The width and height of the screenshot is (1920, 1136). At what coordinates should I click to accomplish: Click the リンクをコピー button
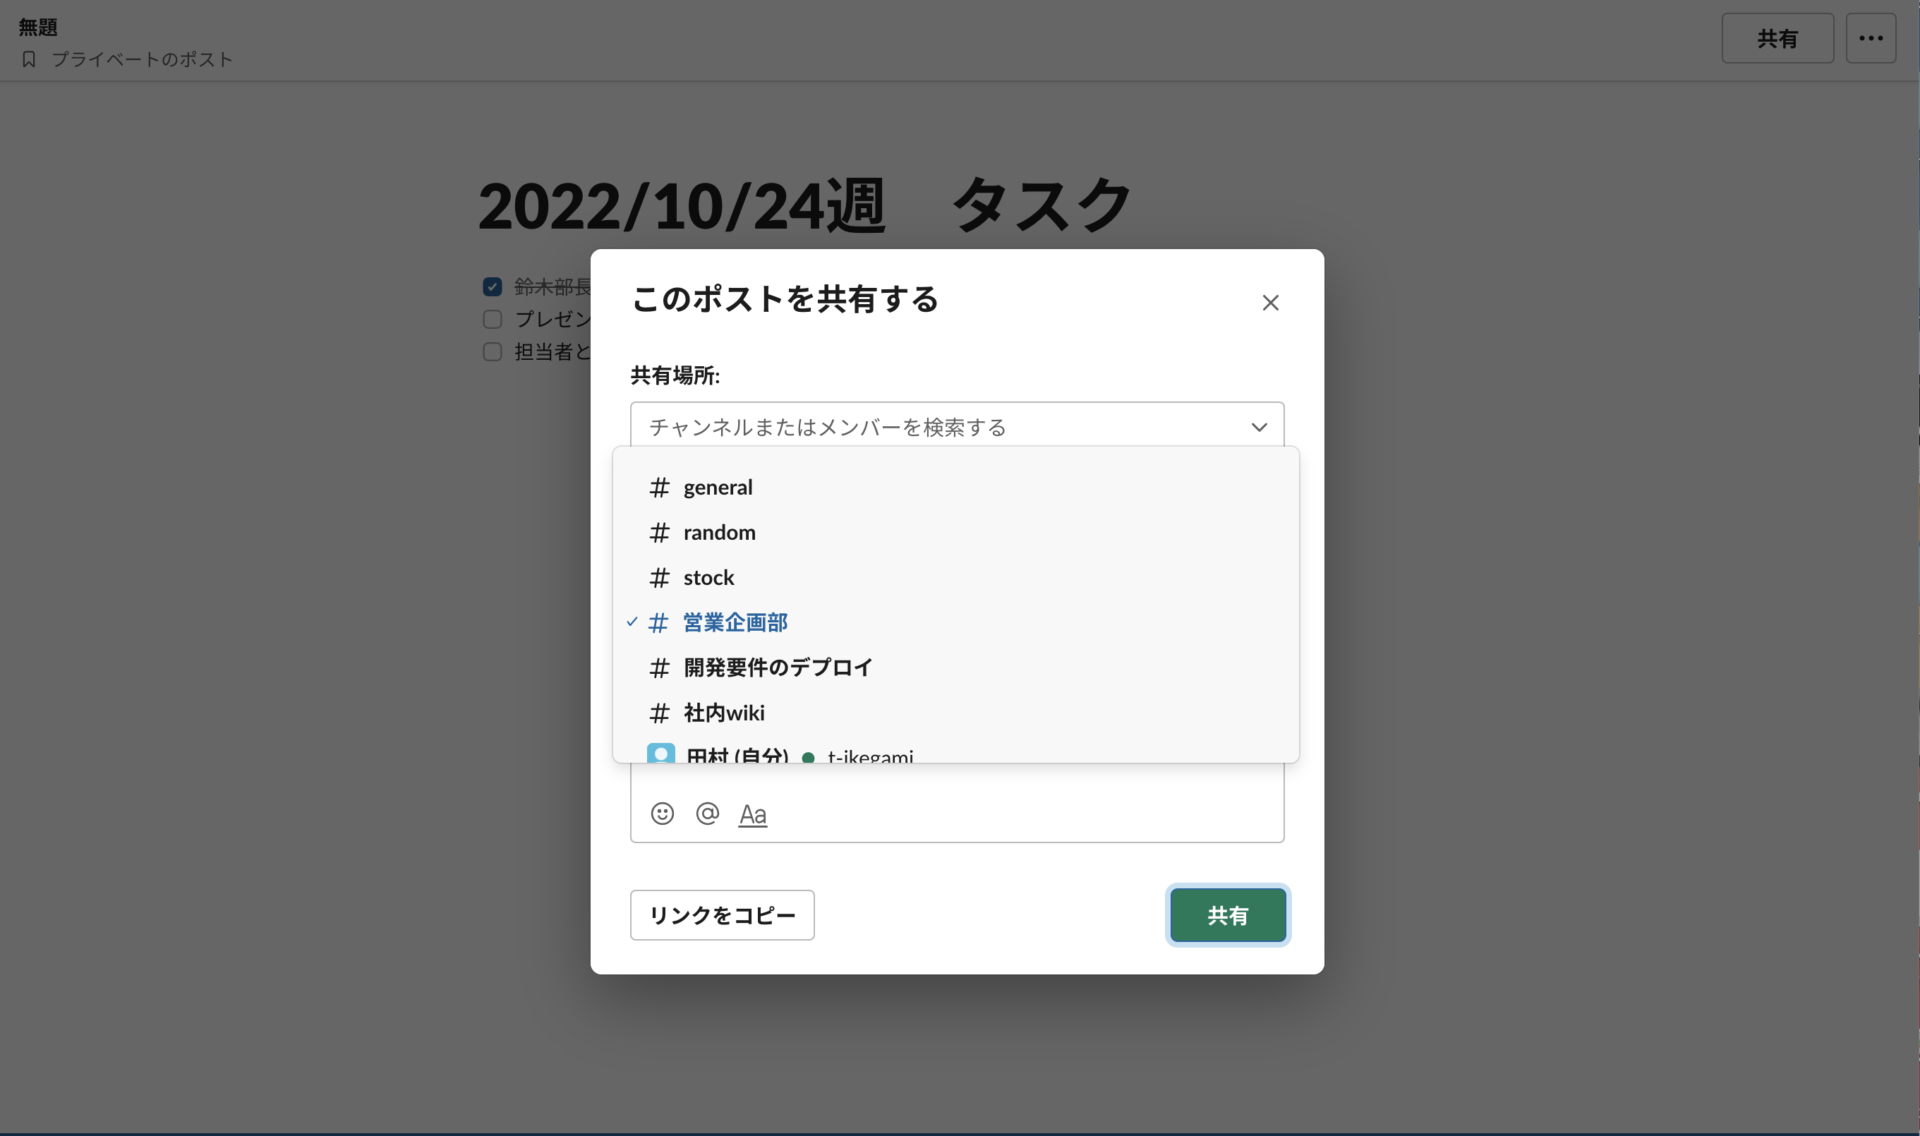[722, 915]
